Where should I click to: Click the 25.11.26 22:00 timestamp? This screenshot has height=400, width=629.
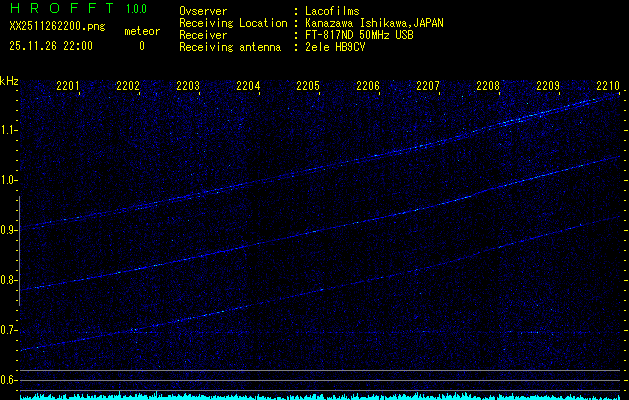[50, 46]
